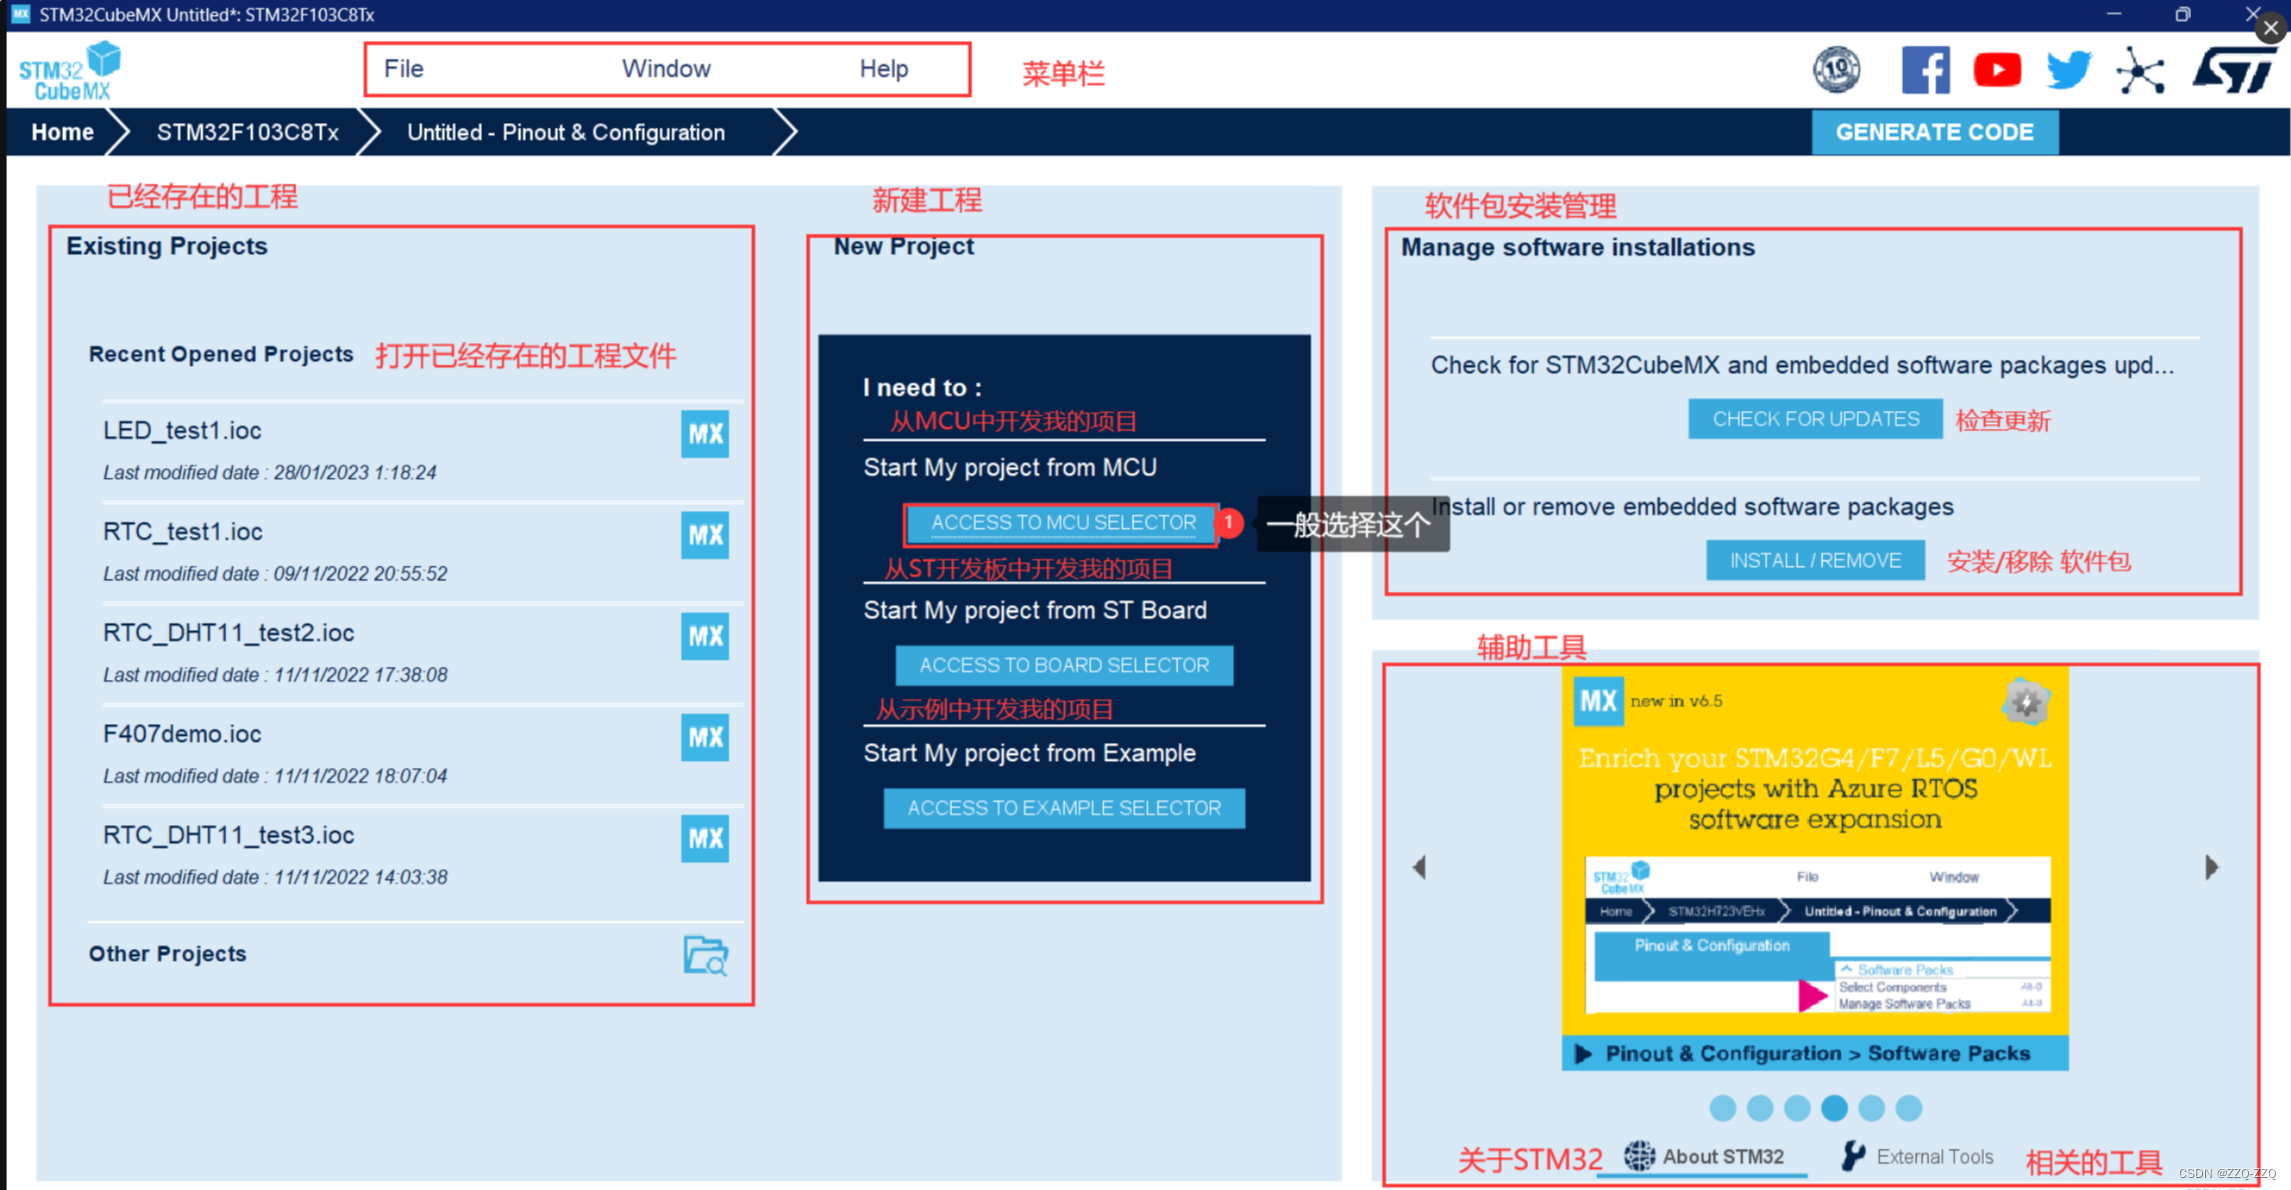Click the YouTube icon in the header
2291x1190 pixels.
pos(1997,70)
